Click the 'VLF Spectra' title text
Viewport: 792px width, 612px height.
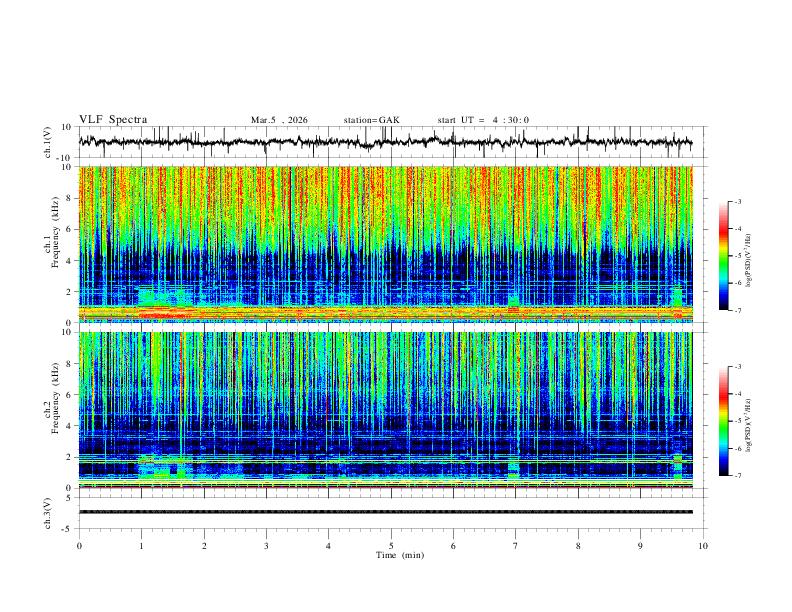coord(113,120)
